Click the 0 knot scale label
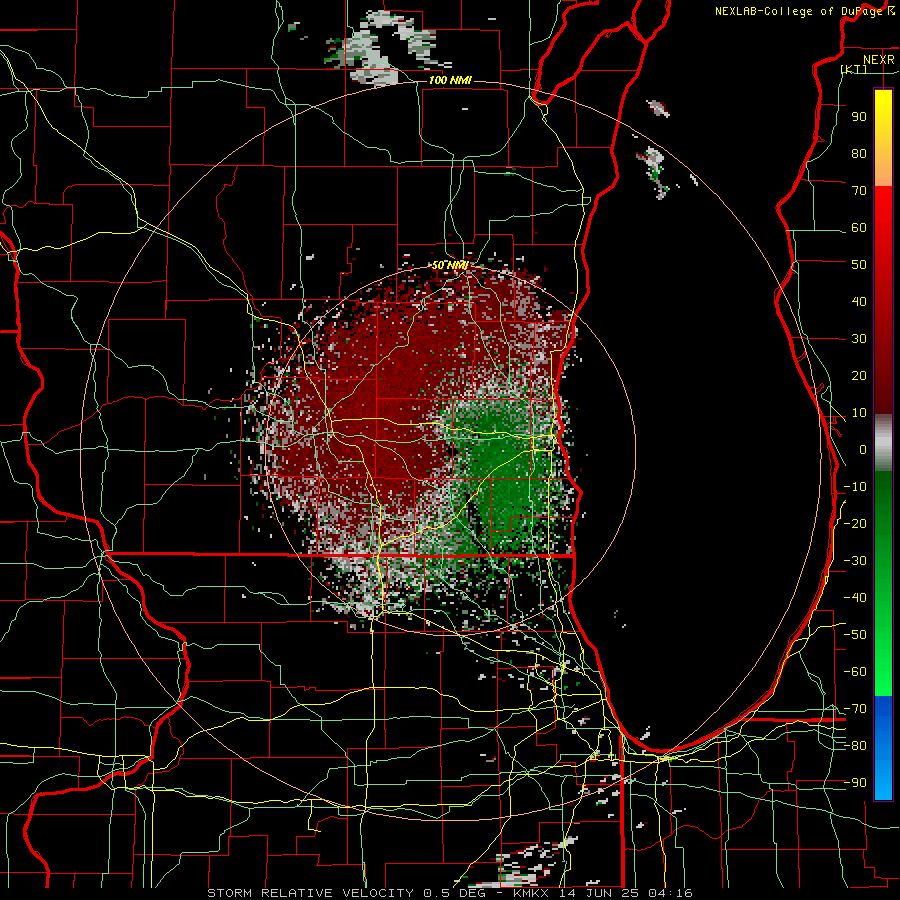This screenshot has height=900, width=900. click(x=863, y=449)
